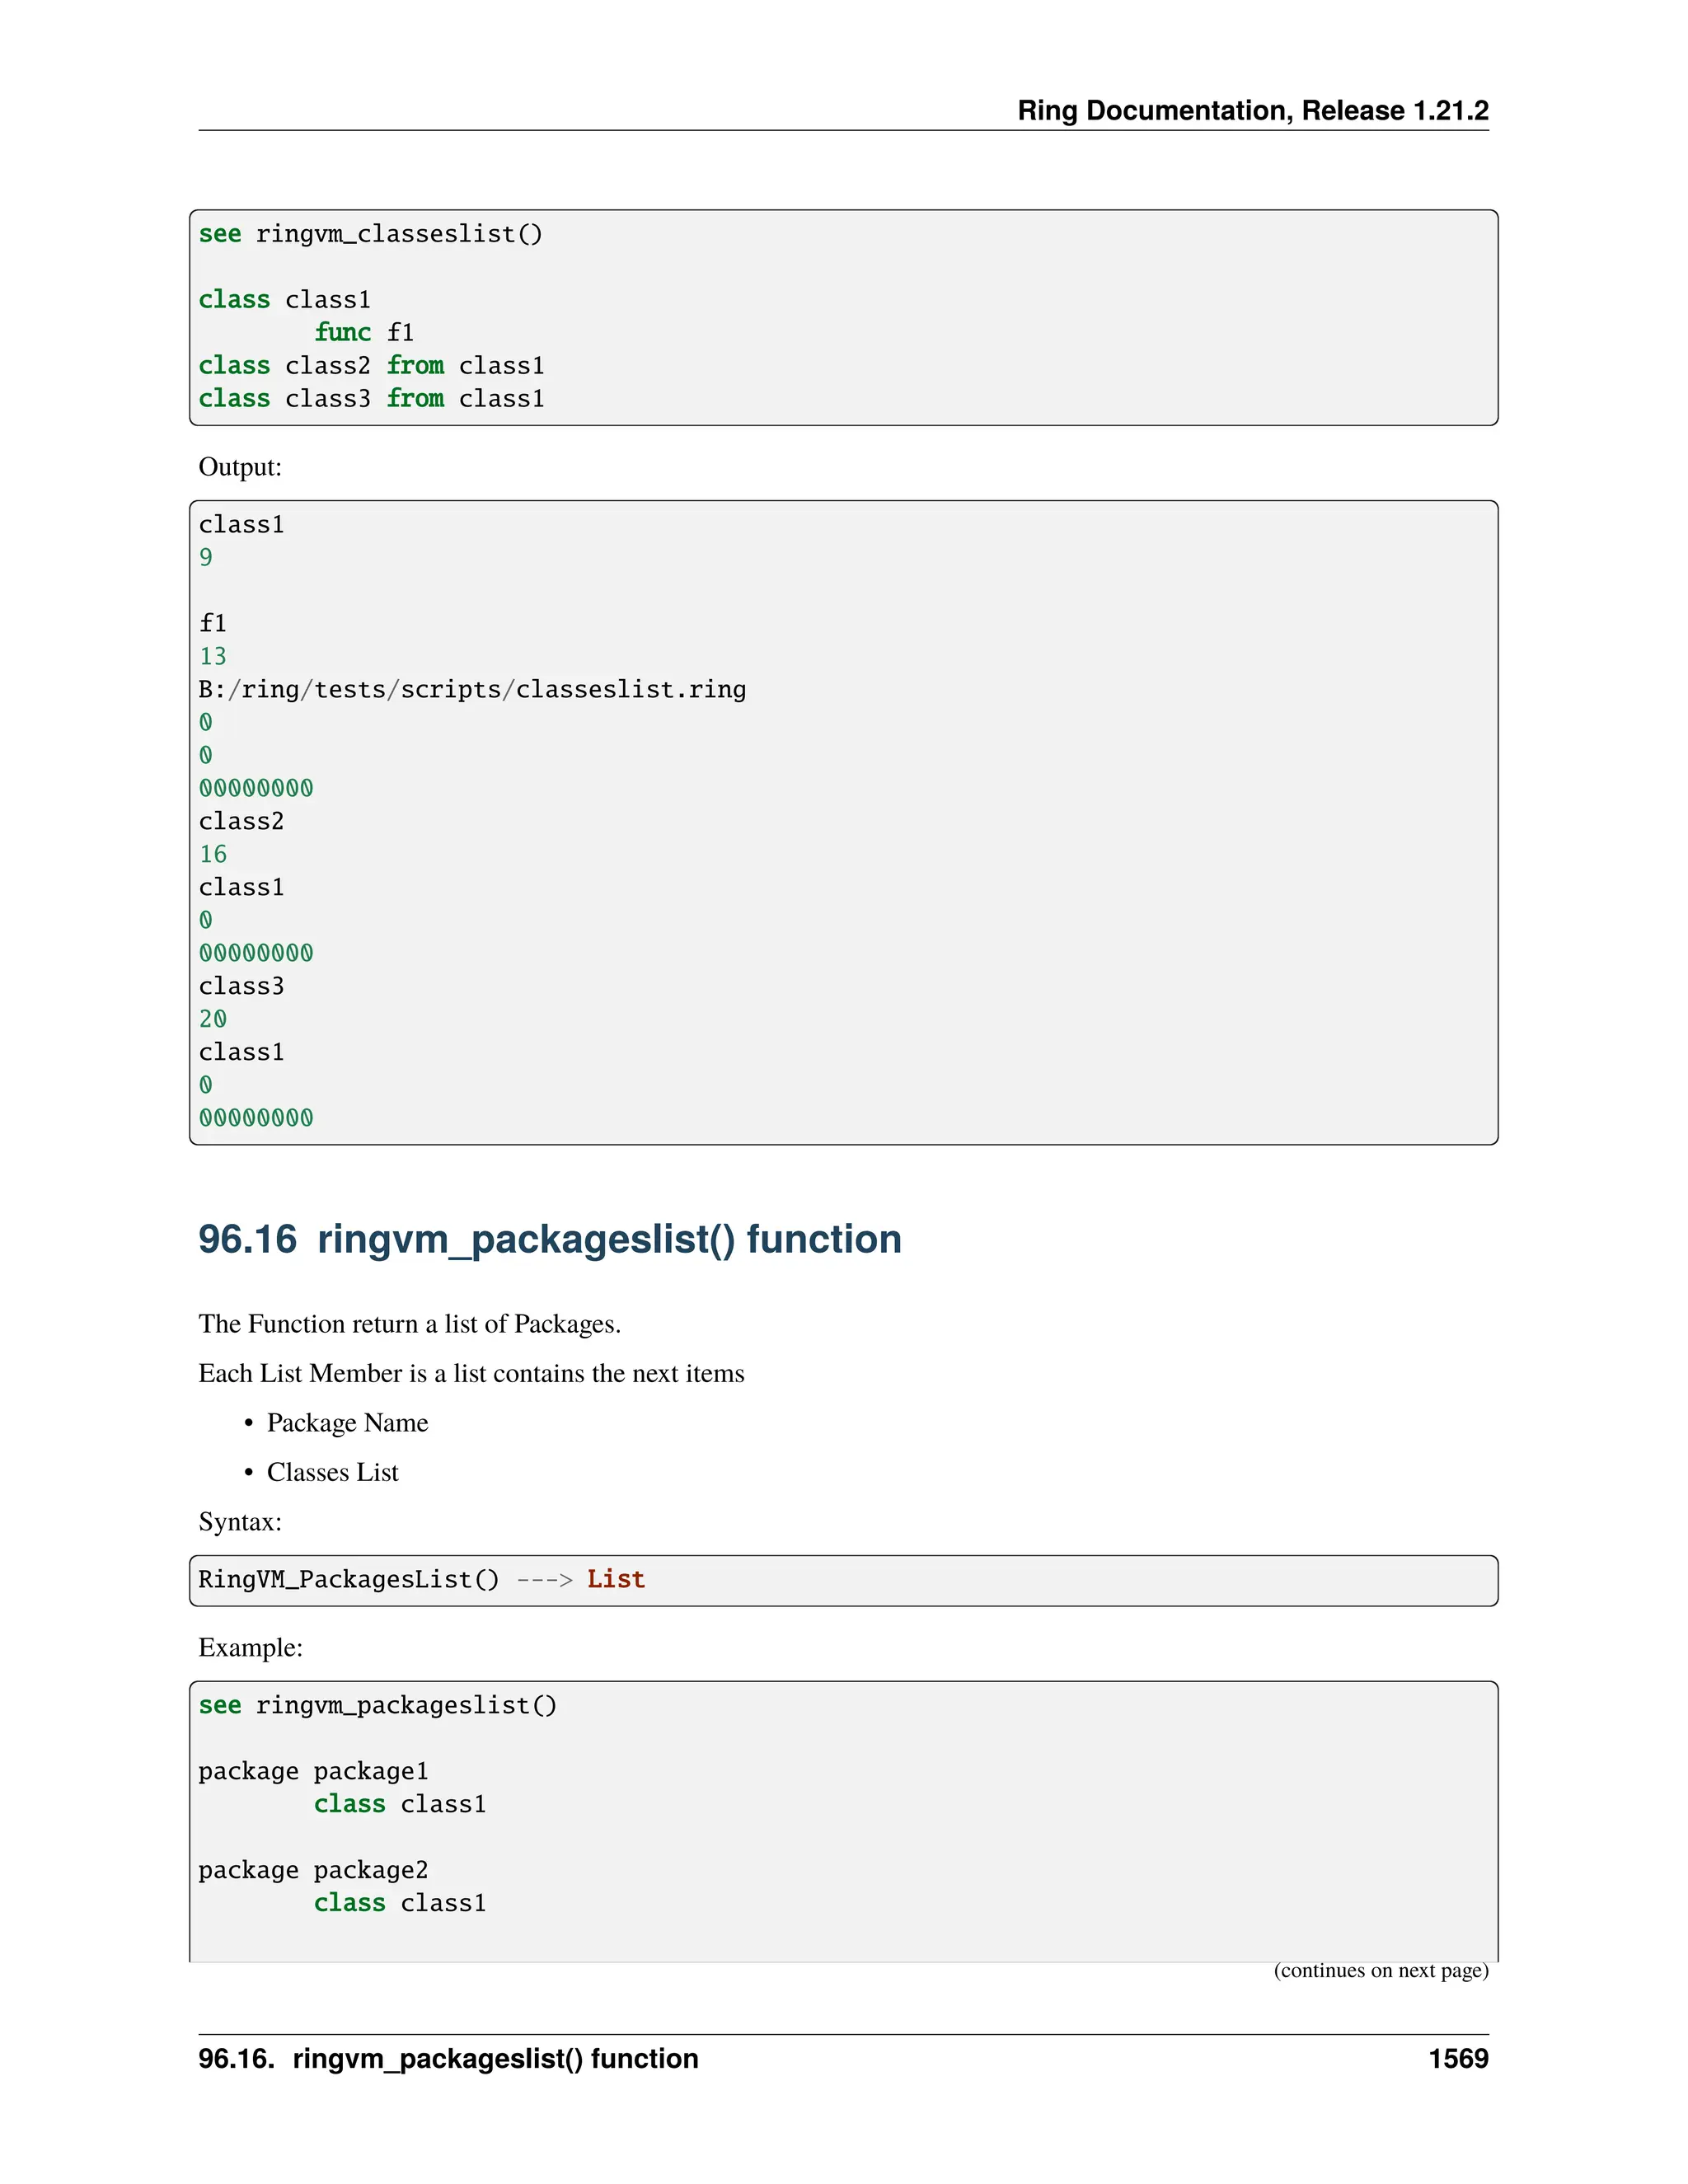This screenshot has height=2184, width=1688.
Task: Click the section heading 96.16 ringvm_packageslist() function
Action: point(549,1239)
